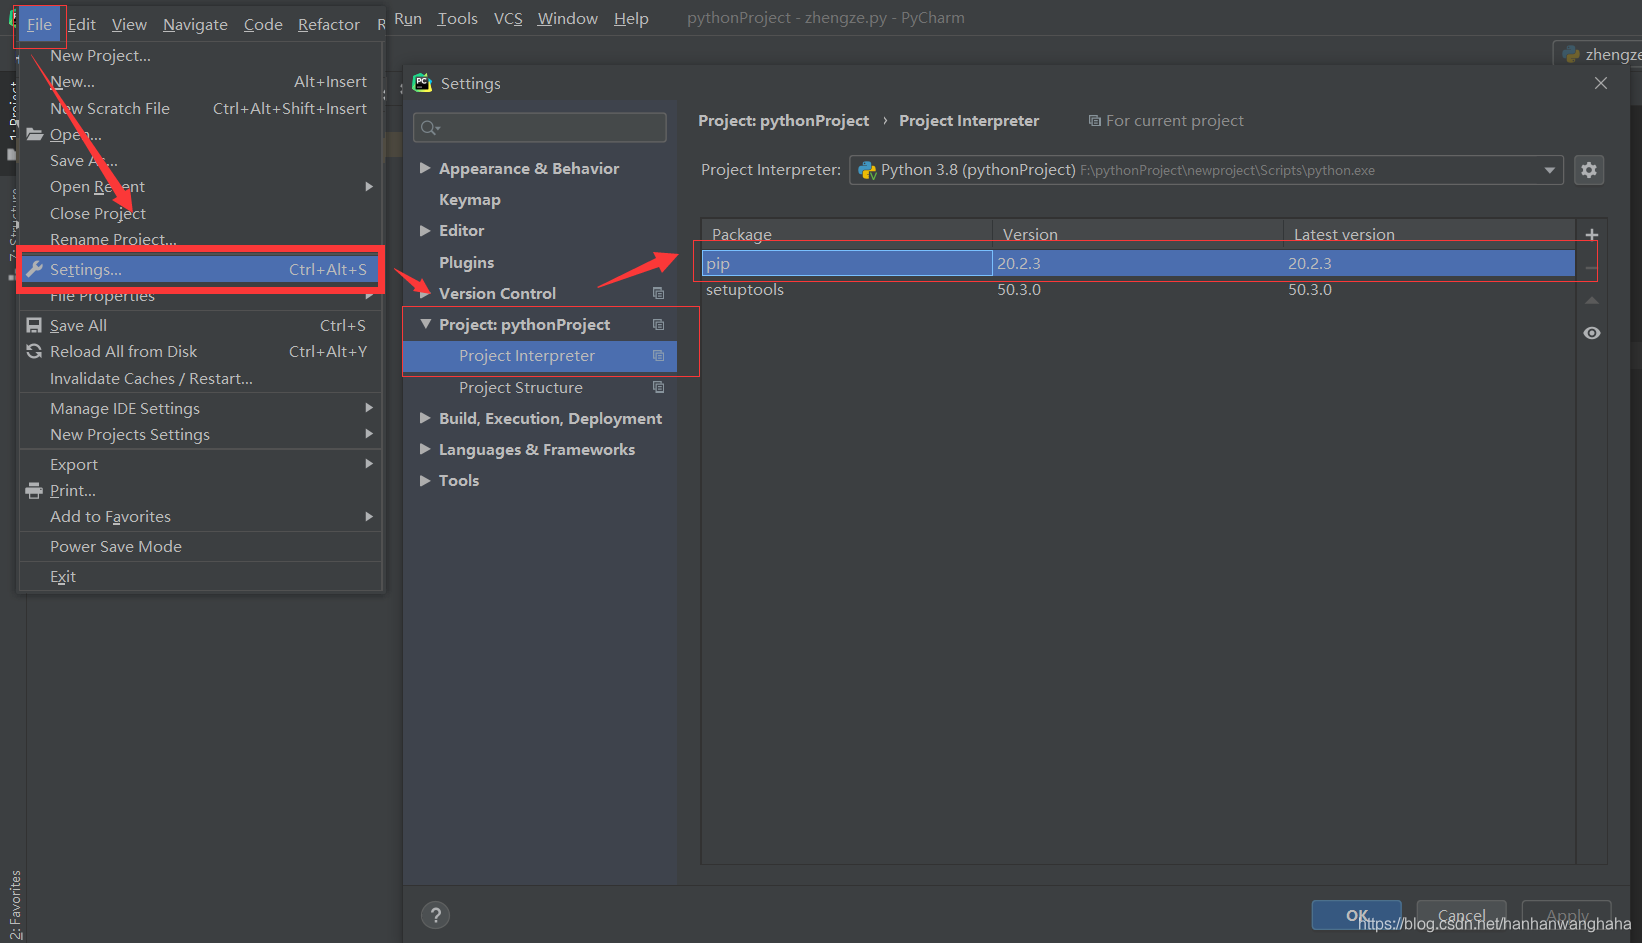1642x943 pixels.
Task: Click the plus icon to add package
Action: (1591, 235)
